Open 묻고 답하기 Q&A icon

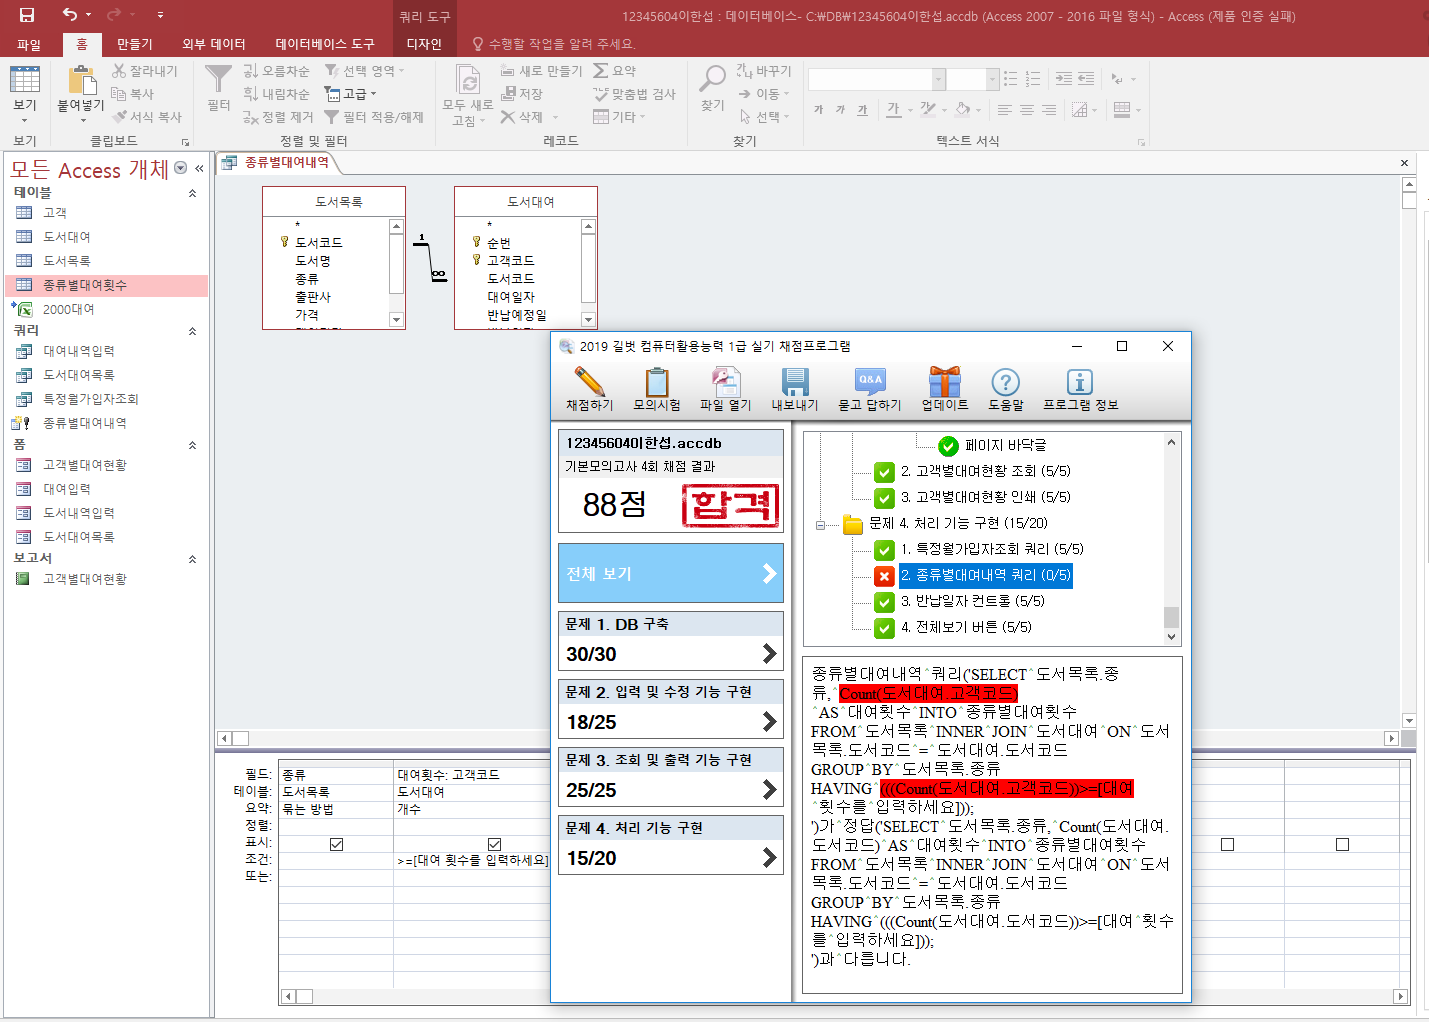[x=869, y=384]
